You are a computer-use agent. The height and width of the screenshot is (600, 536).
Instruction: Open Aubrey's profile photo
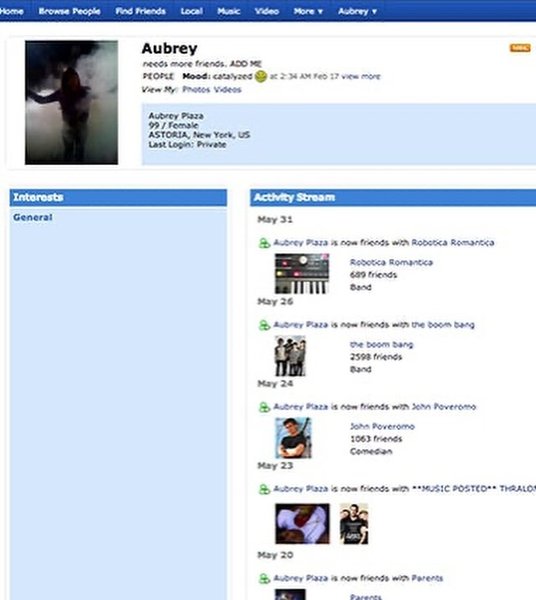pos(72,103)
